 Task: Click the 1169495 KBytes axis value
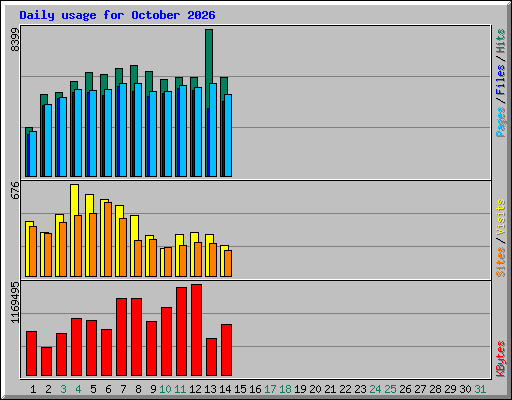click(15, 303)
